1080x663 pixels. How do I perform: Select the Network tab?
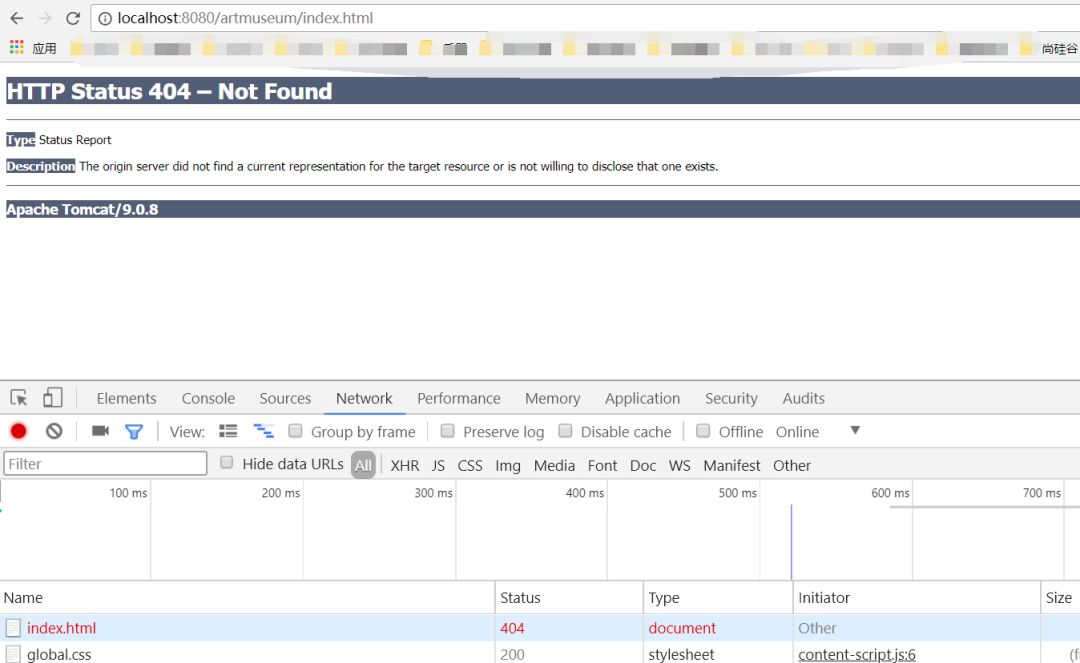tap(364, 398)
